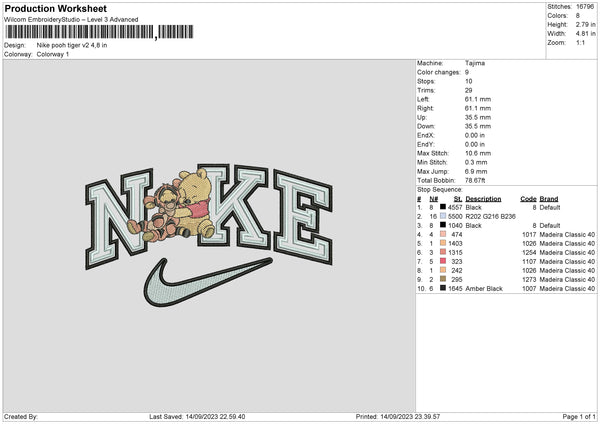The height and width of the screenshot is (424, 600).
Task: Click the swatch beside stitch count 242
Action: click(443, 270)
